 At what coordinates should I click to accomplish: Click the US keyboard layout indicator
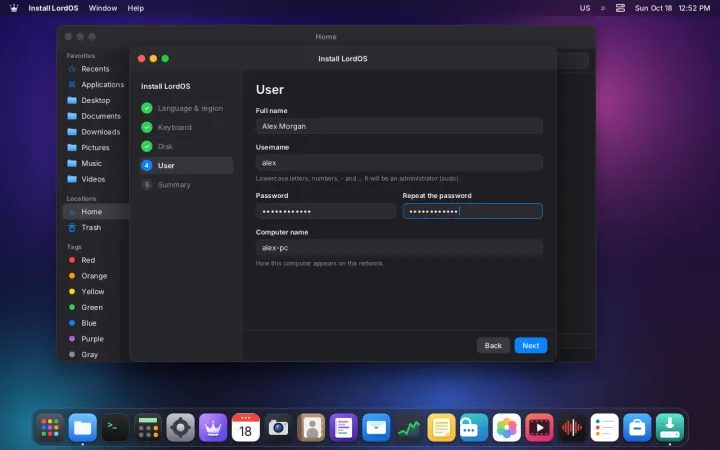point(585,8)
